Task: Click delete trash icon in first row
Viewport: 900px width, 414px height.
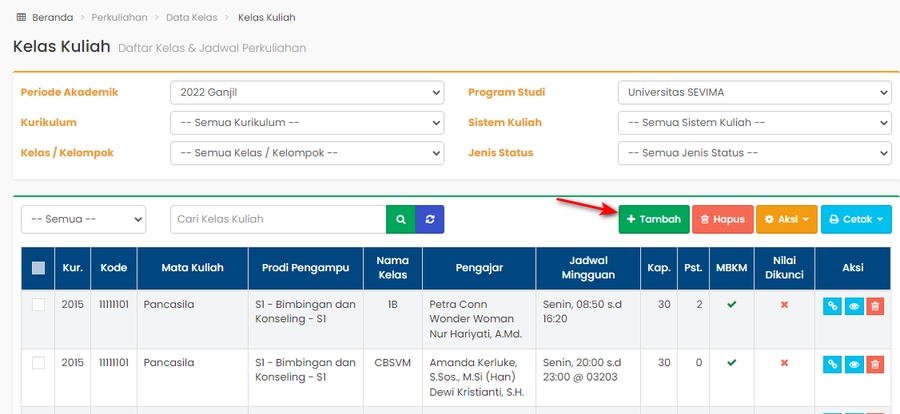Action: pos(875,307)
